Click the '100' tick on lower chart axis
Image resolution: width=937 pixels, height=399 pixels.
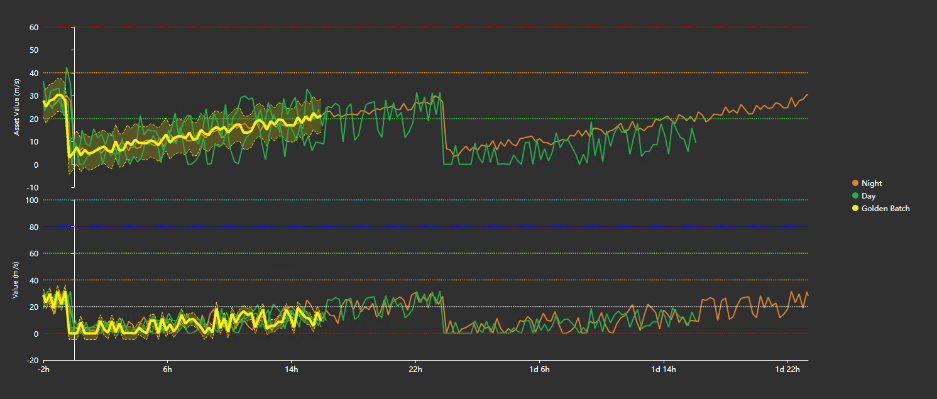(x=33, y=200)
